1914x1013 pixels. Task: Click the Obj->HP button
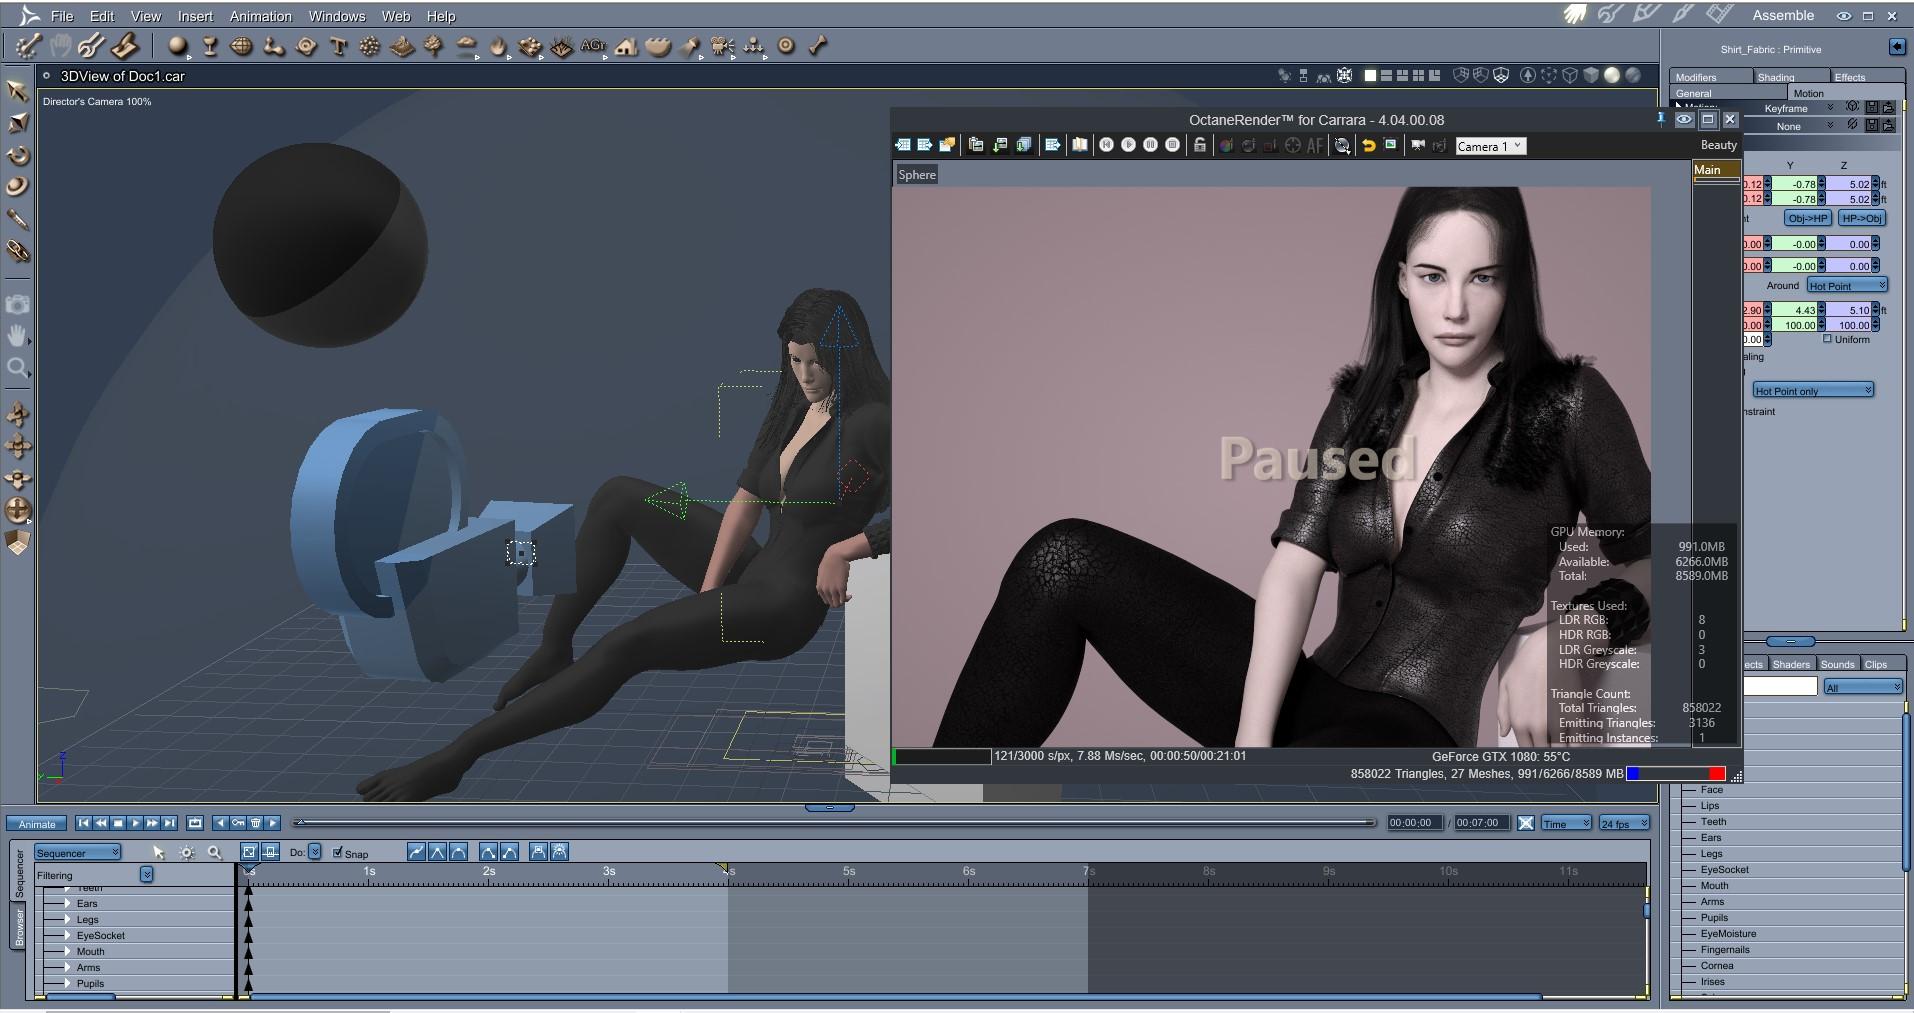[1808, 218]
